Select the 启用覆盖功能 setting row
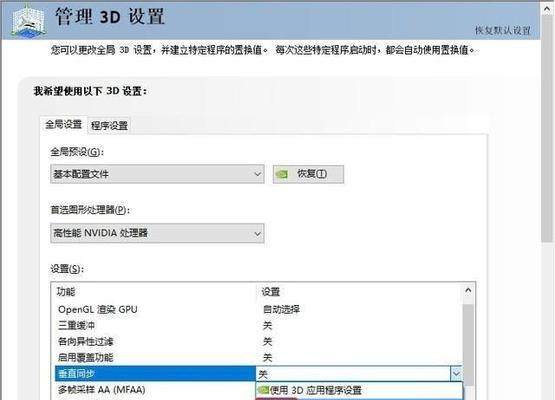 [258, 358]
